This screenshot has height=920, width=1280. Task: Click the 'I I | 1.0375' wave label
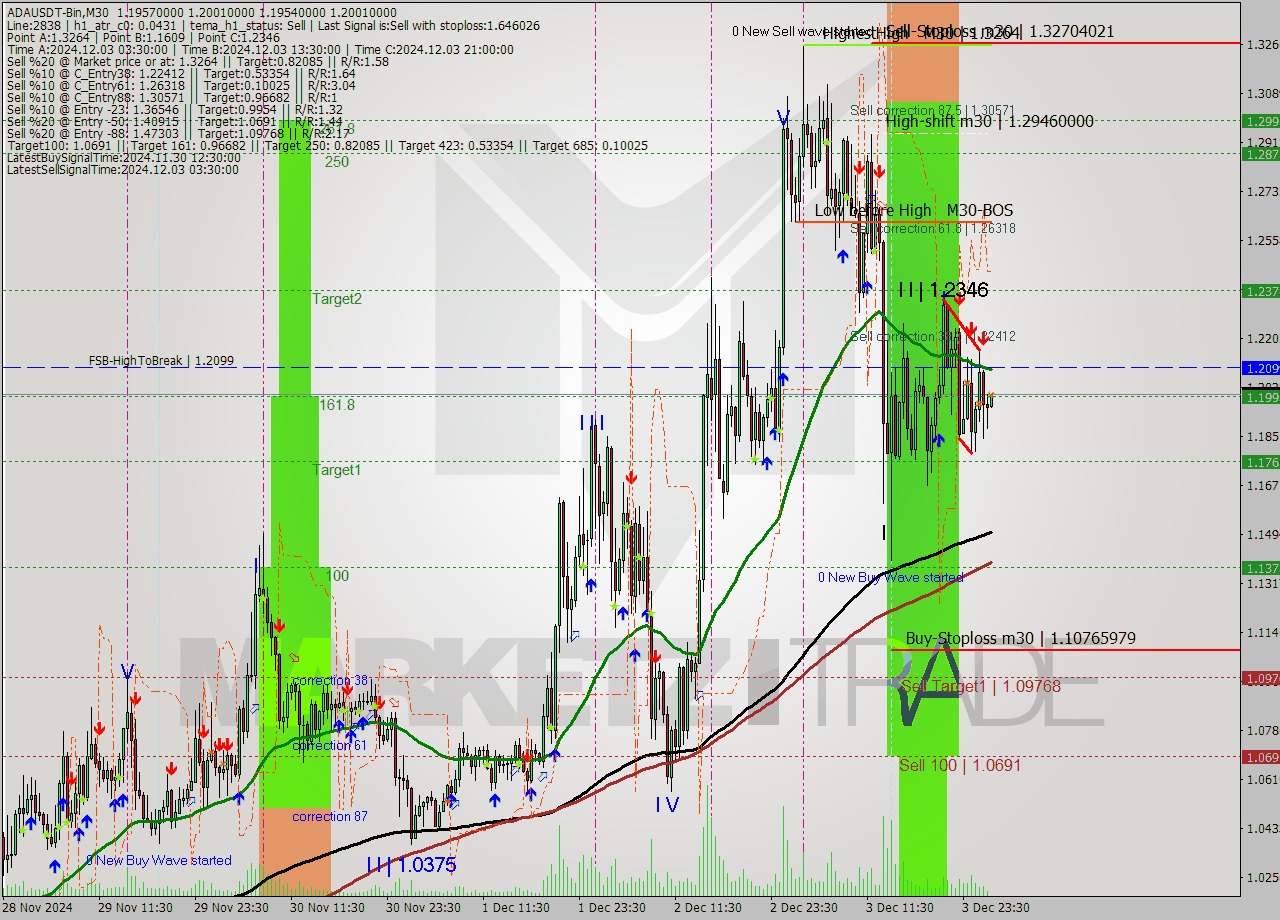(x=411, y=865)
